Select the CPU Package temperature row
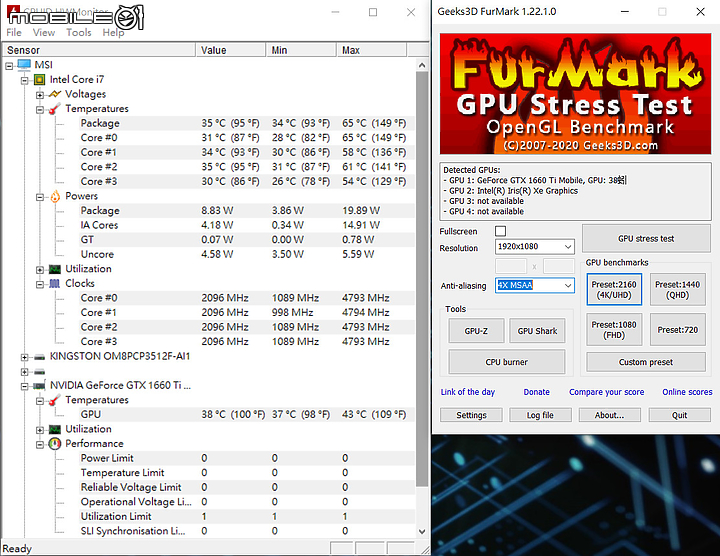This screenshot has height=556, width=720. pyautogui.click(x=247, y=123)
